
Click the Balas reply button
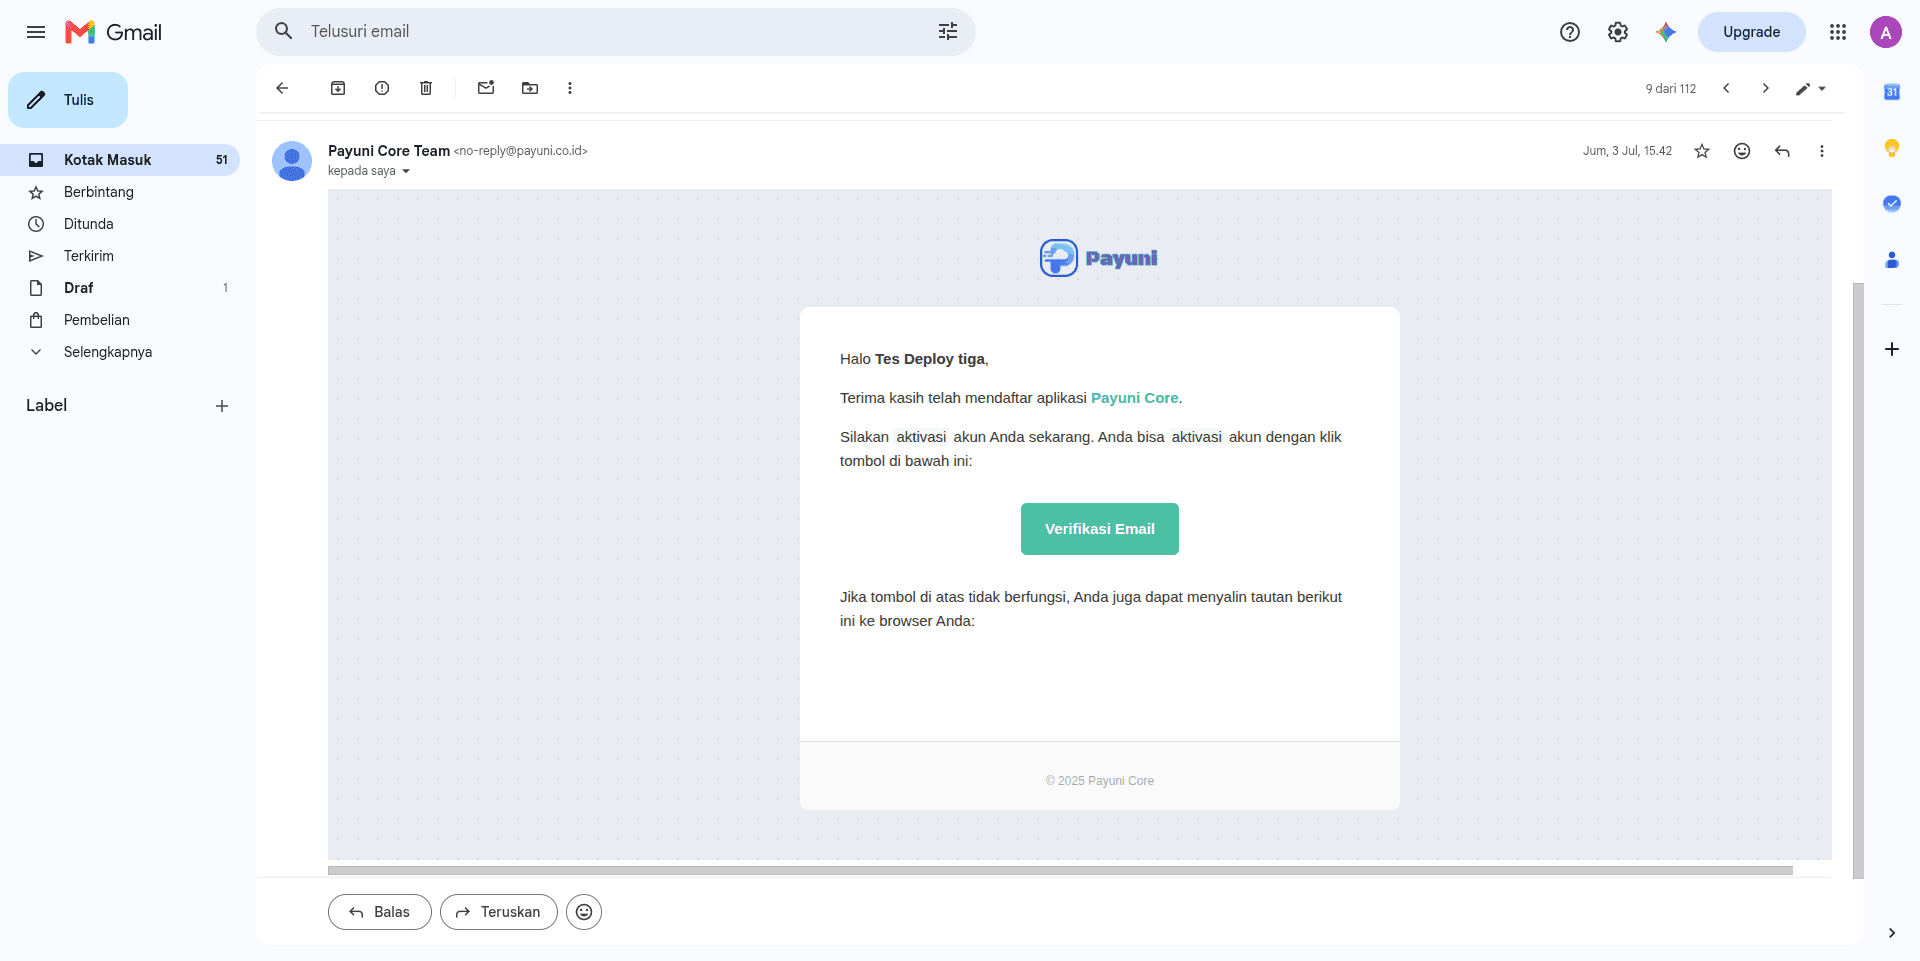380,912
